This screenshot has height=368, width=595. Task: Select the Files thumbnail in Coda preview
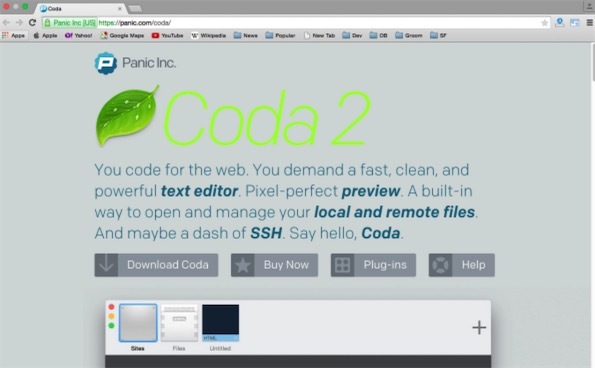pos(179,323)
